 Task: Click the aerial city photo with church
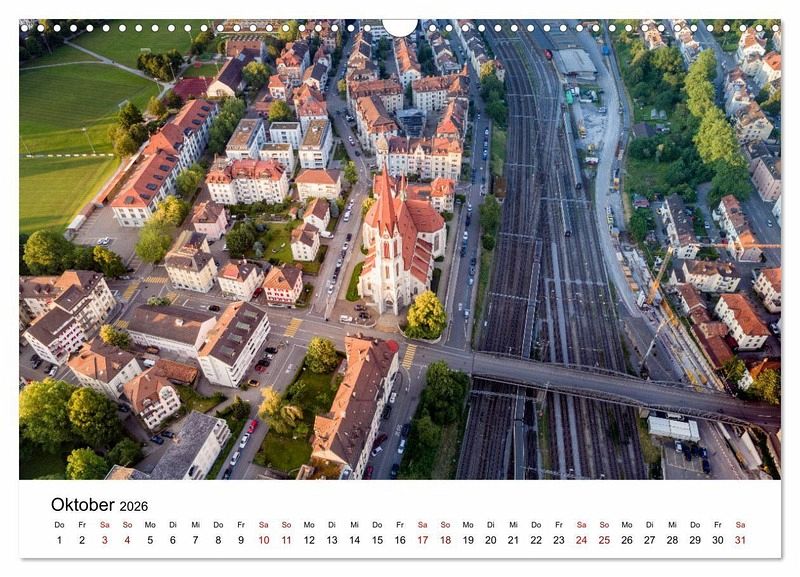pyautogui.click(x=400, y=249)
